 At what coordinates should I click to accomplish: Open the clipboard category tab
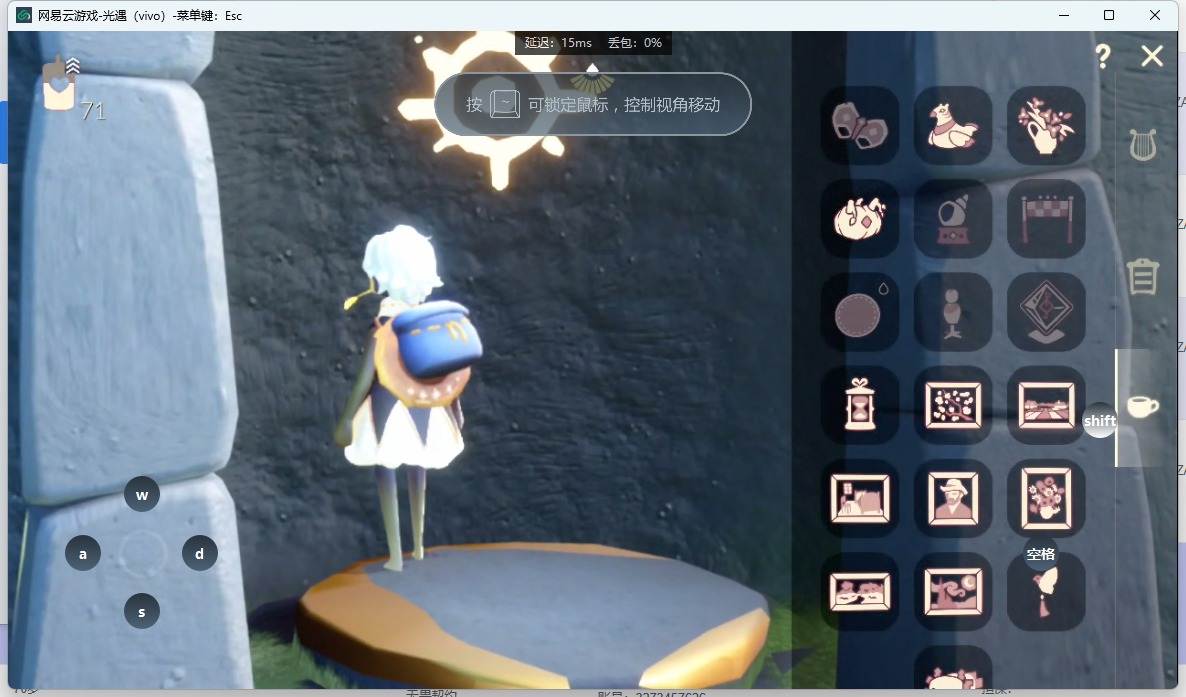(1143, 275)
